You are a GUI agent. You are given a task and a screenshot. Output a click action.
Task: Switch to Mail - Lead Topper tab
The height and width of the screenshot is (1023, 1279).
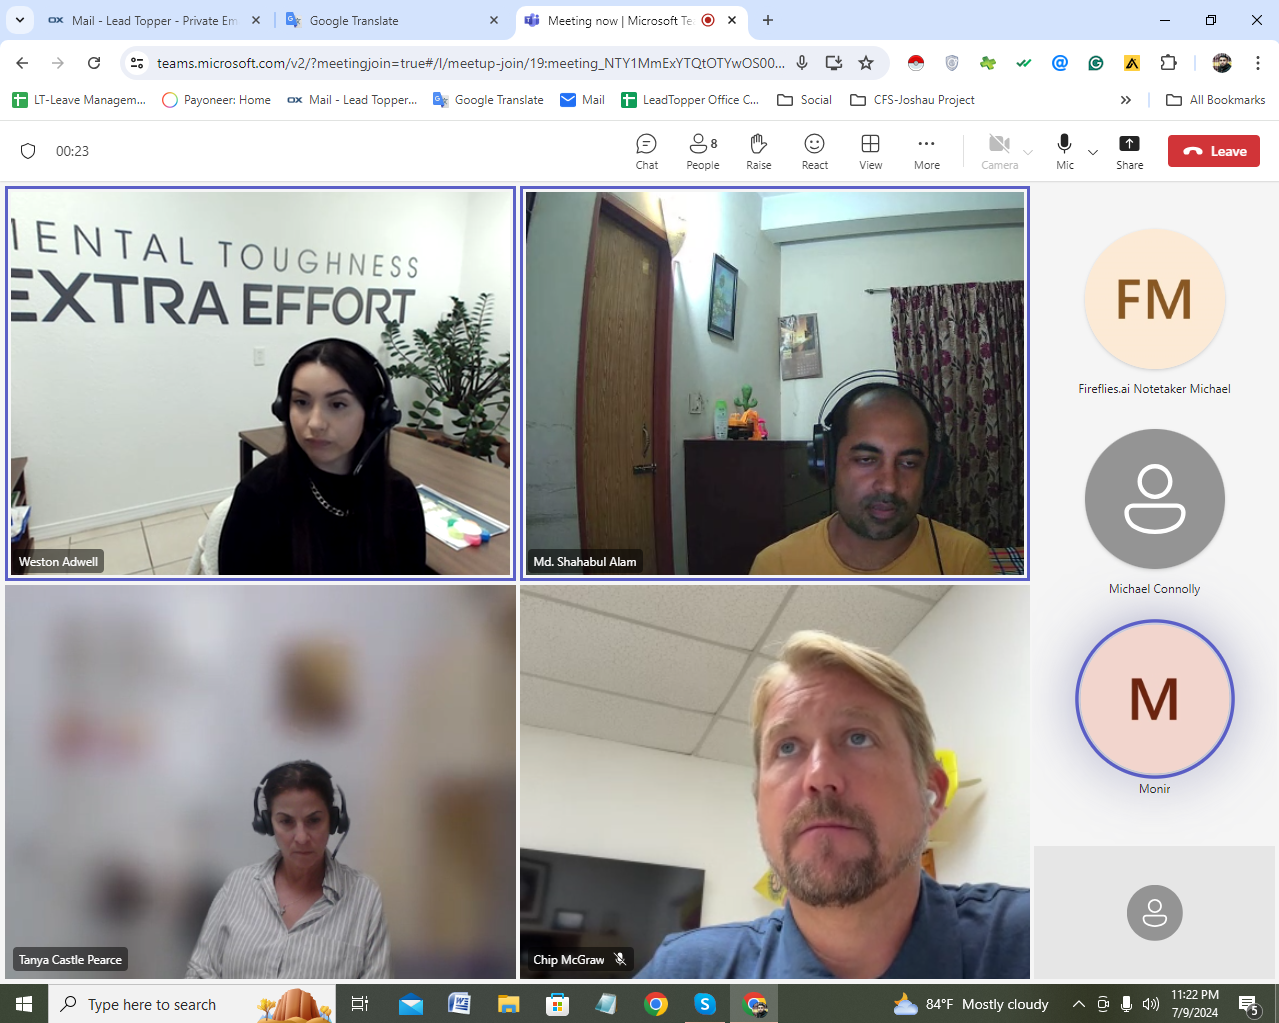coord(150,20)
